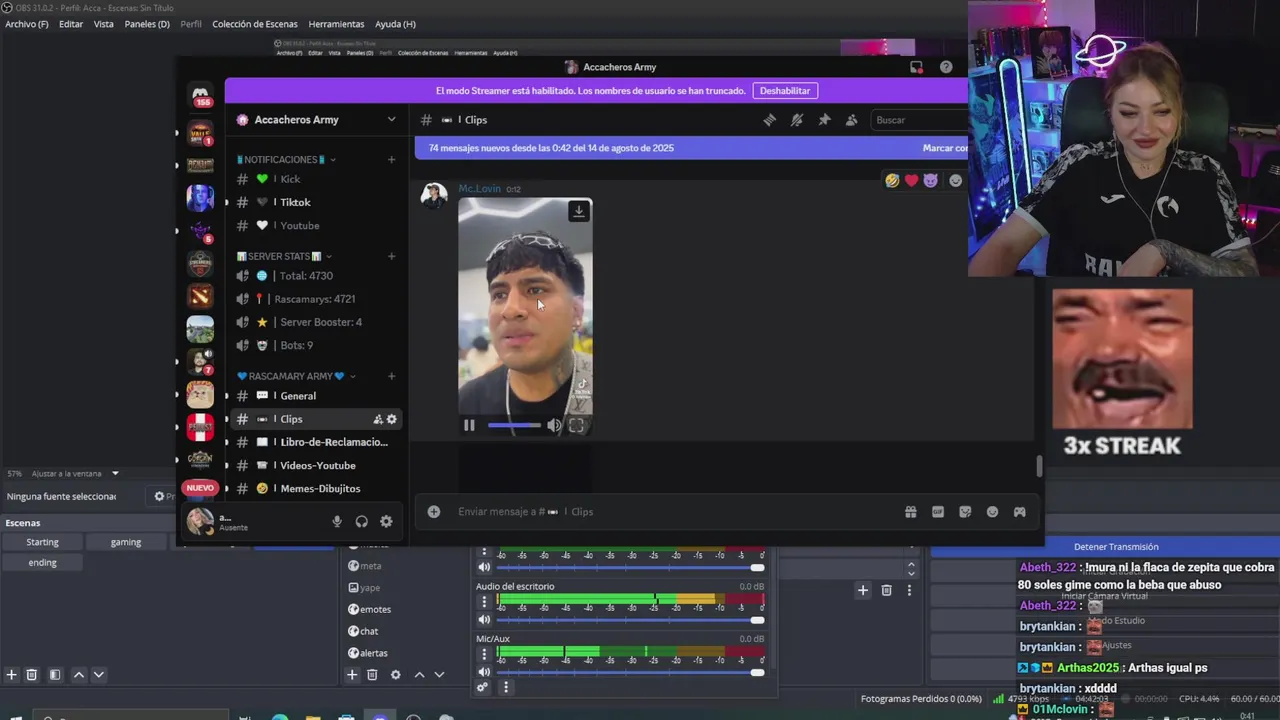The width and height of the screenshot is (1280, 720).
Task: Select the gaming scene in OBS
Action: coord(126,542)
